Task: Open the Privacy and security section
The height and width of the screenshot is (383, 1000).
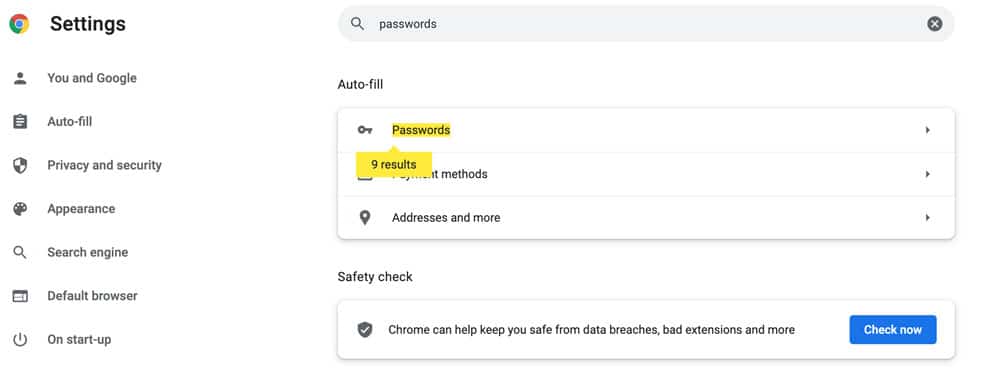Action: click(x=105, y=166)
